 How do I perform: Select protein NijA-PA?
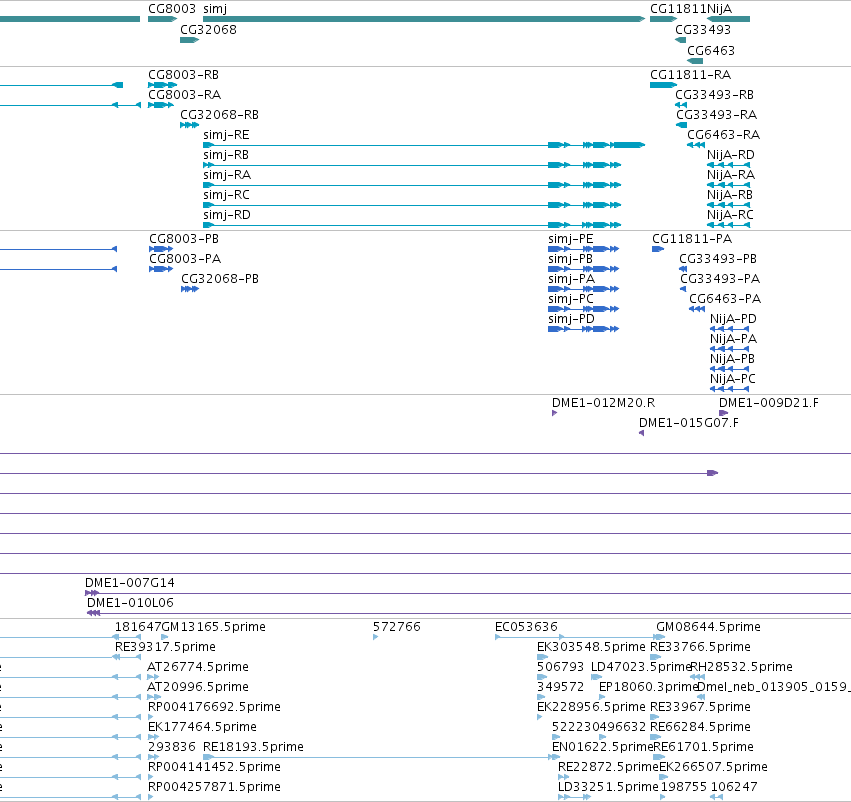tap(733, 339)
